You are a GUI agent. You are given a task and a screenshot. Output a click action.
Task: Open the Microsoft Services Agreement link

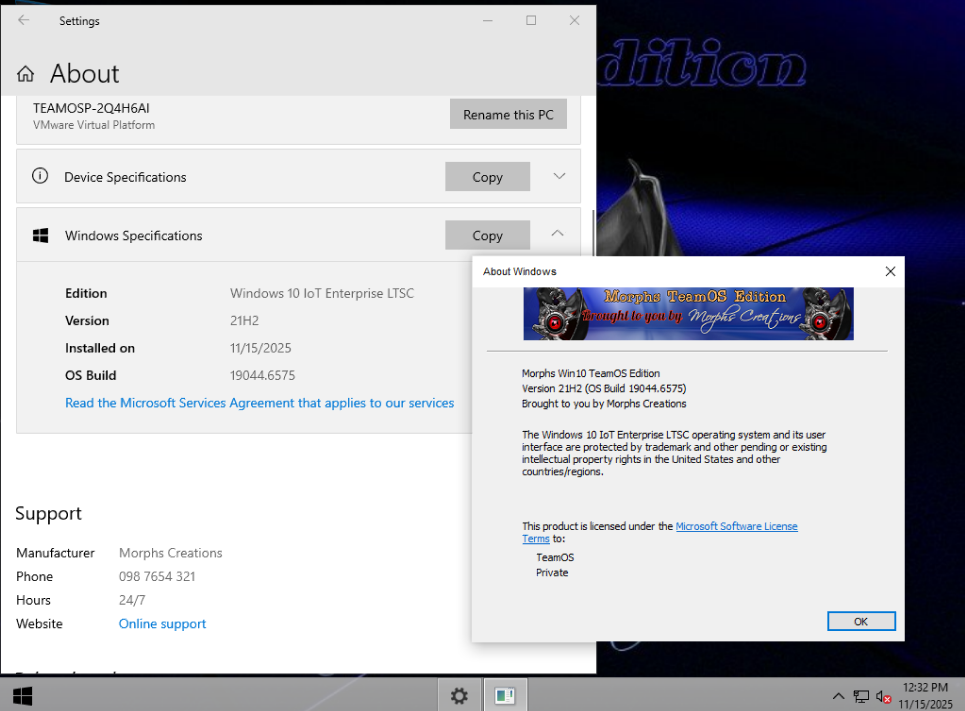point(259,403)
